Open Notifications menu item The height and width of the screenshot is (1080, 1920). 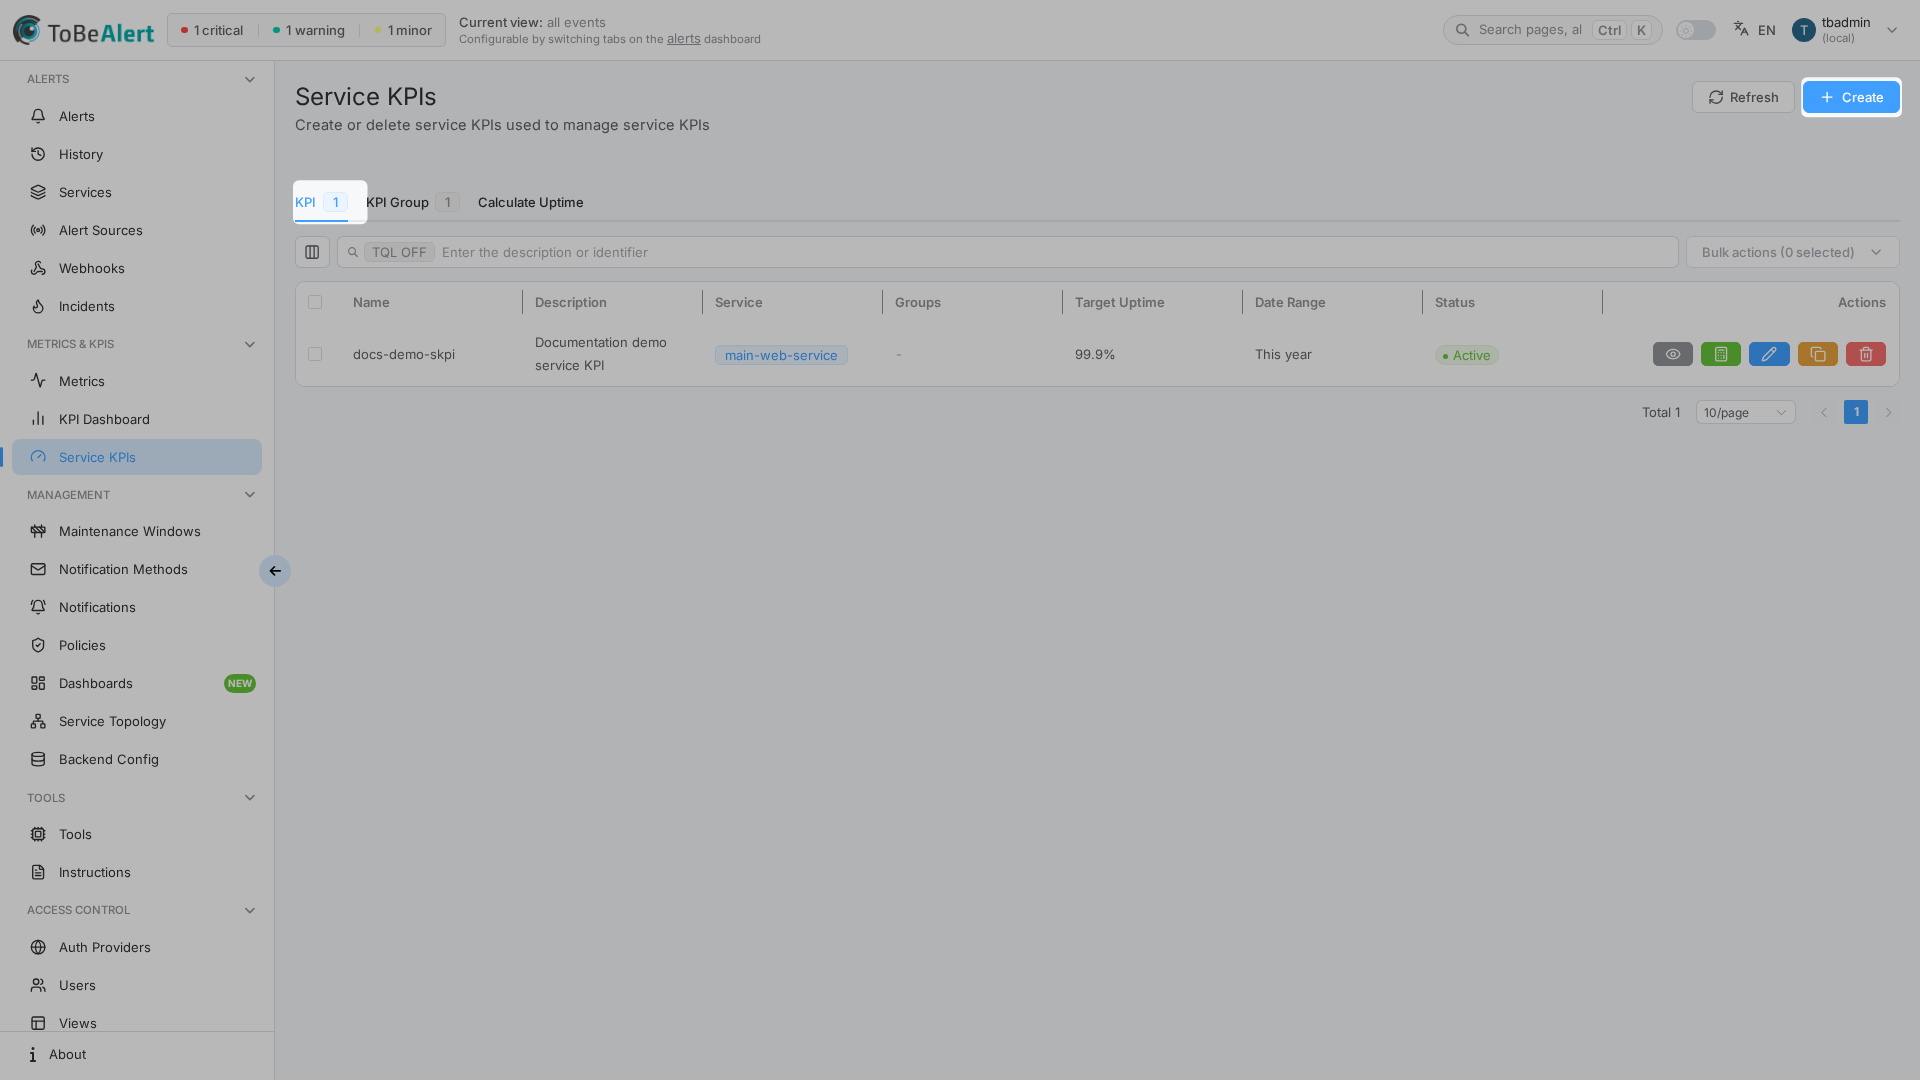(137, 607)
